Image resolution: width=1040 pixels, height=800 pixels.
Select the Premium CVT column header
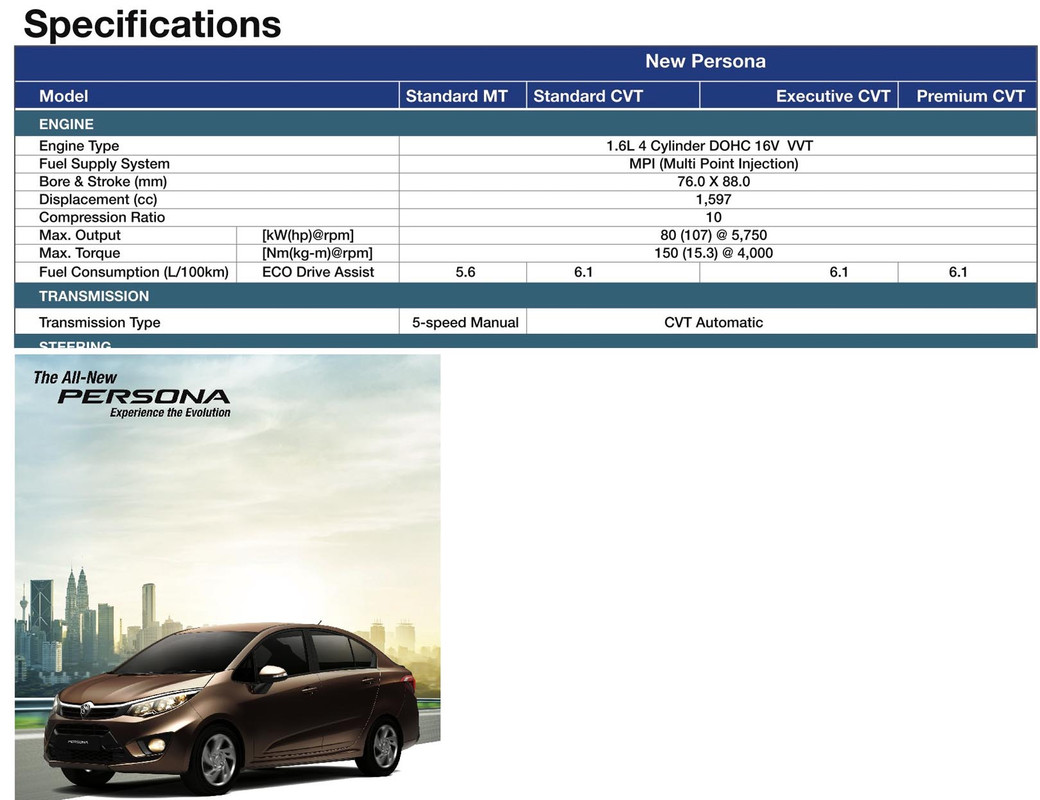tap(970, 96)
